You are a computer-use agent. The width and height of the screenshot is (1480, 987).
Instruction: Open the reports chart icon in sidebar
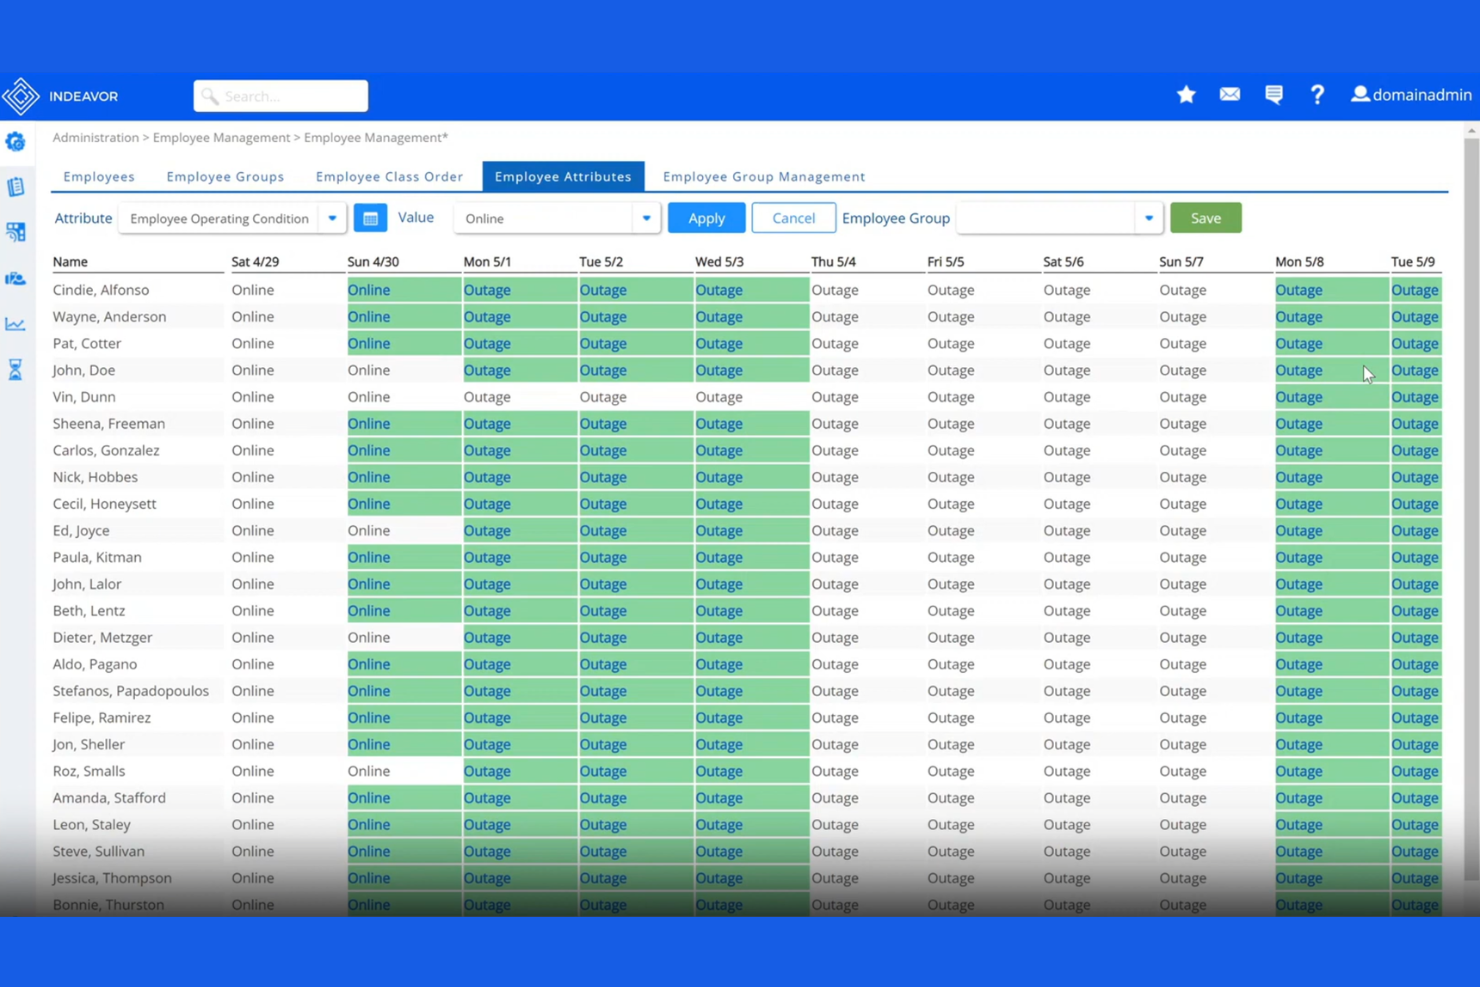pos(16,325)
